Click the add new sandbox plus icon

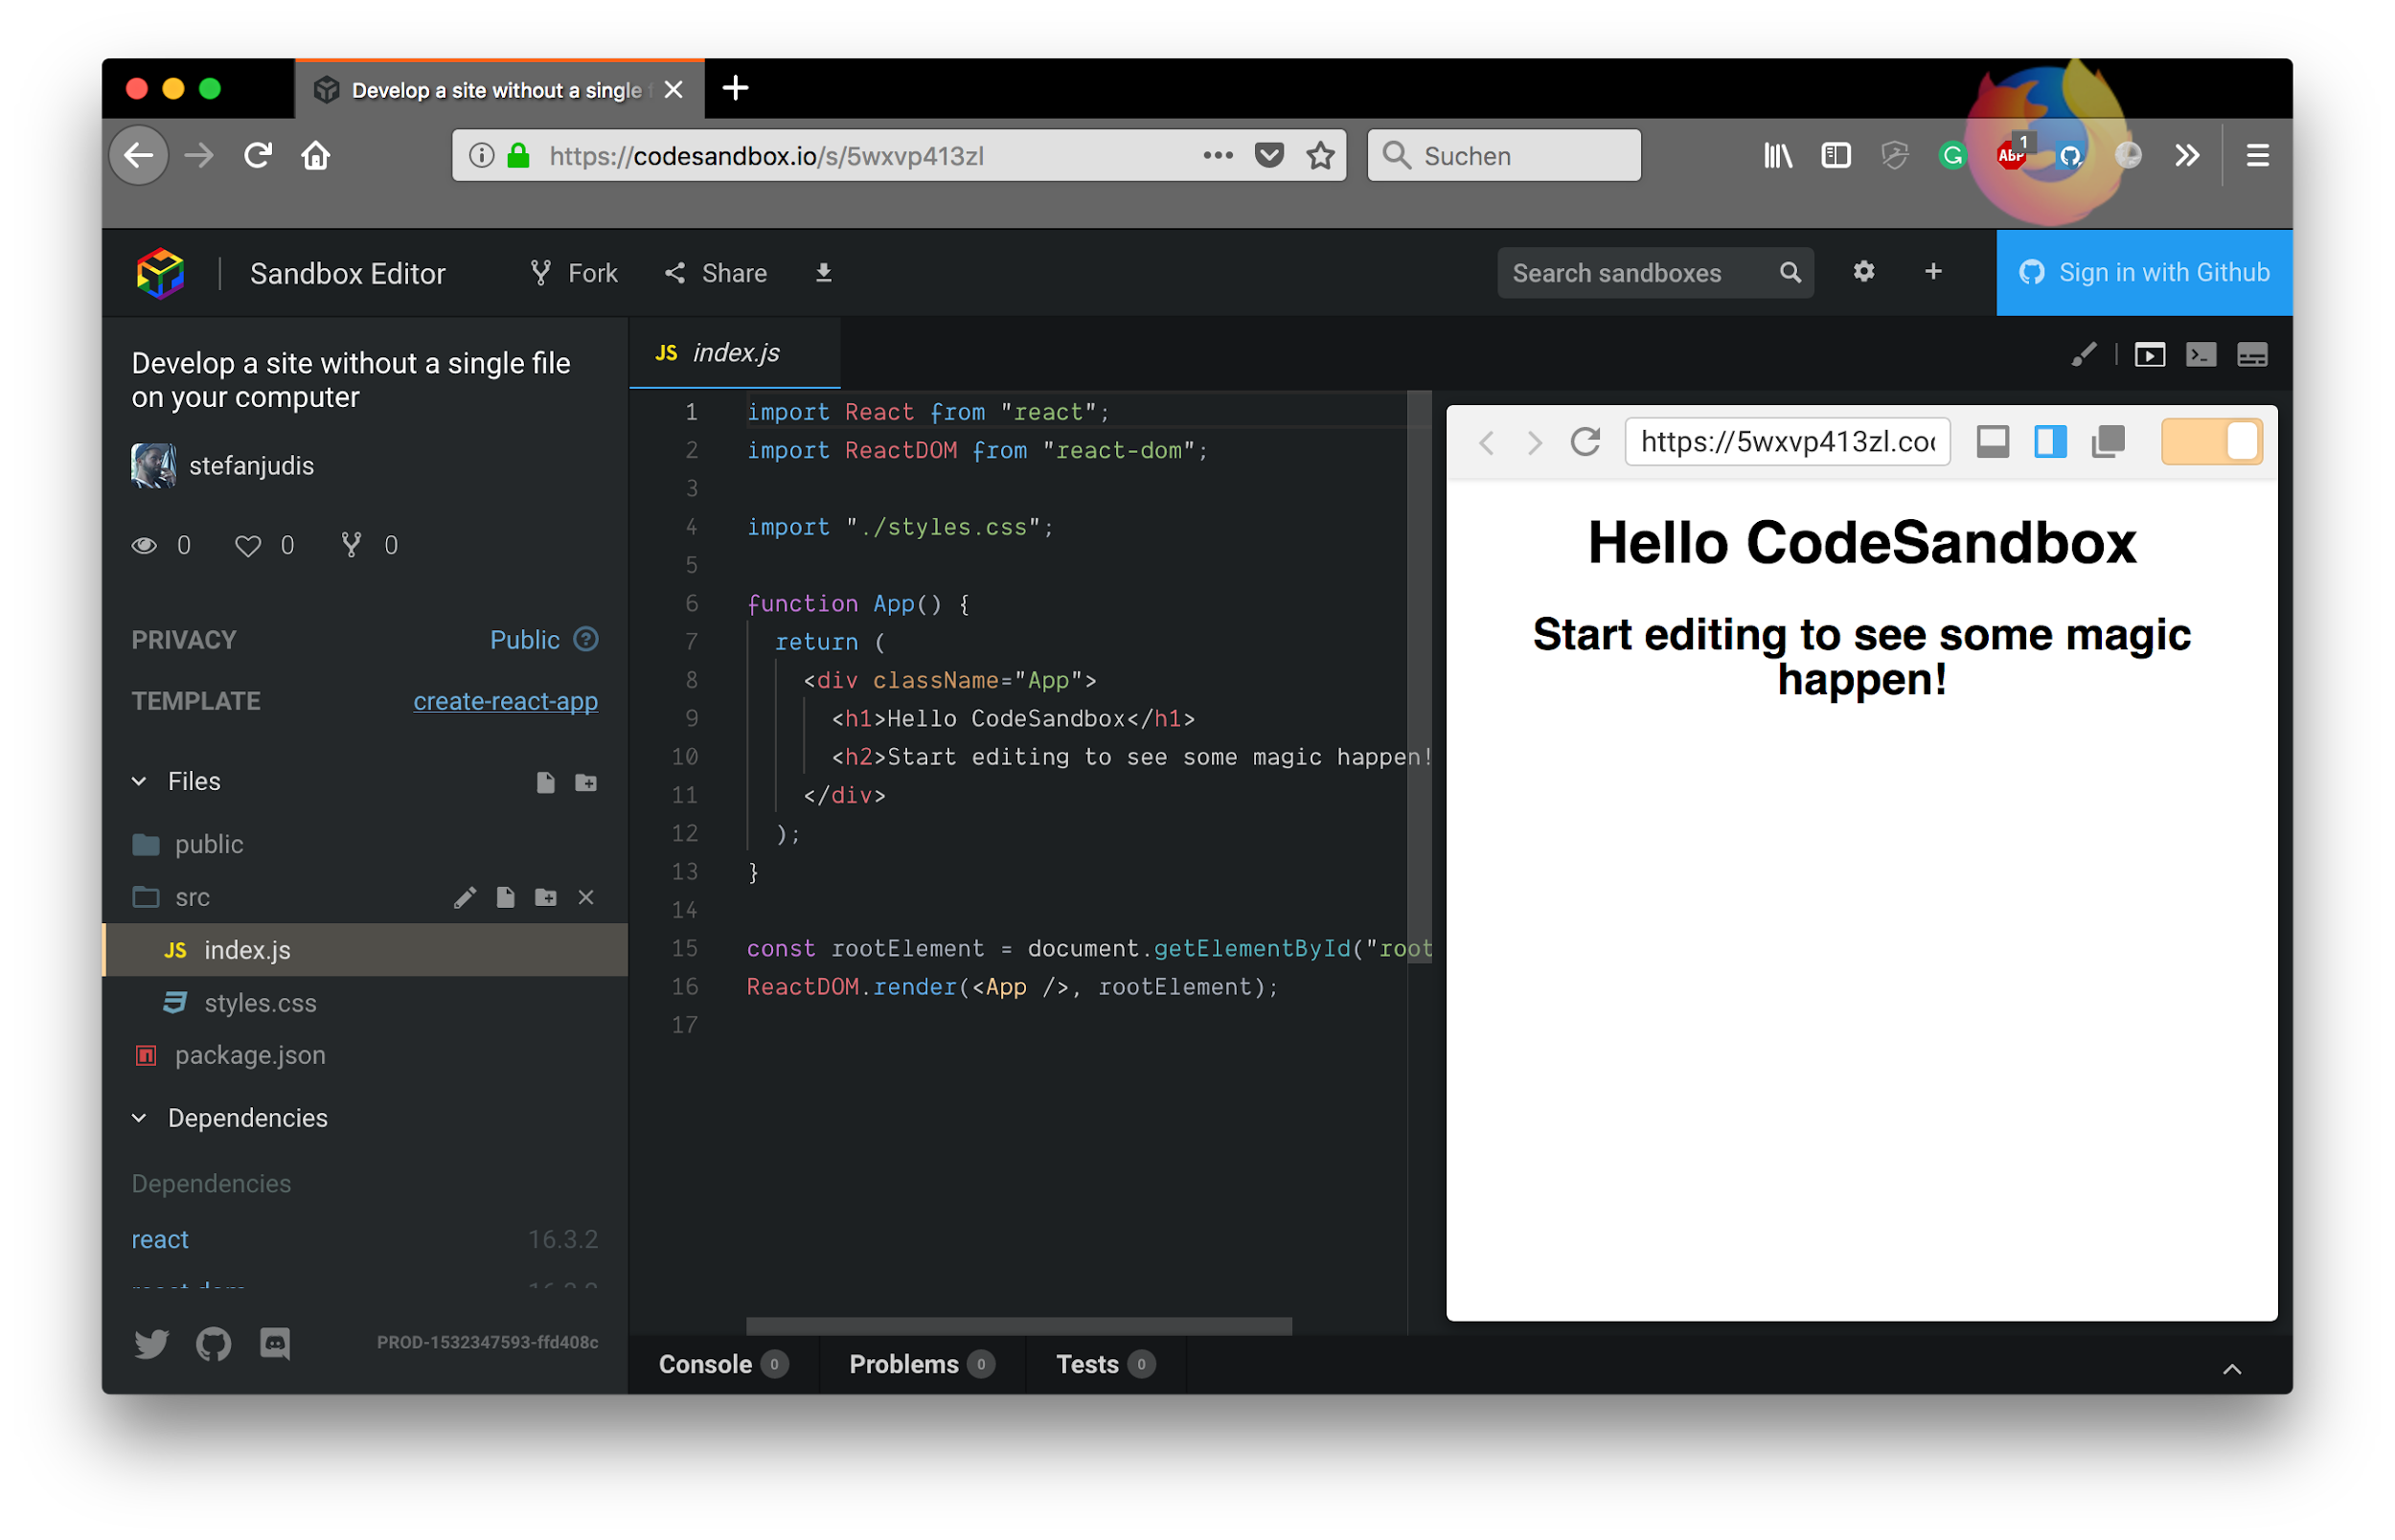(1934, 272)
